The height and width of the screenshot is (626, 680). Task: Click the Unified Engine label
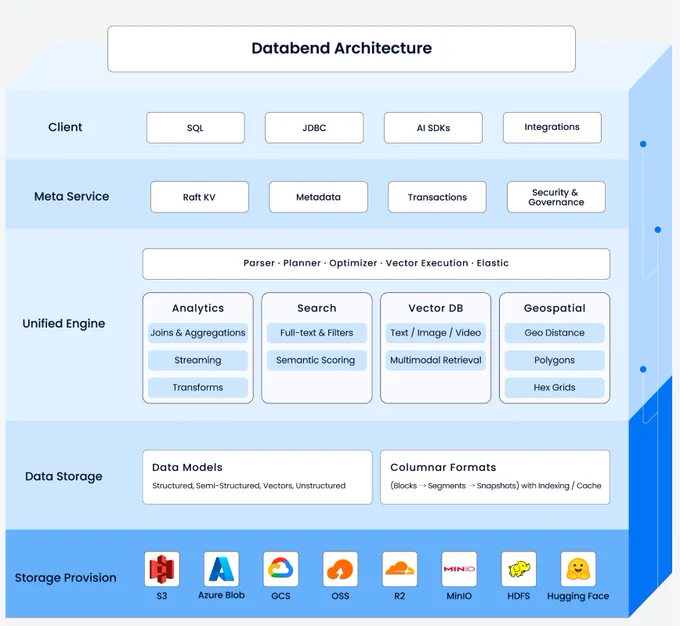click(64, 324)
